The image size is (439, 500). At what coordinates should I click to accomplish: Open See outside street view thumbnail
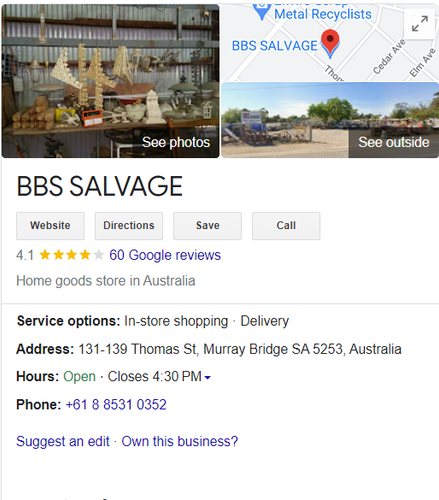point(330,120)
